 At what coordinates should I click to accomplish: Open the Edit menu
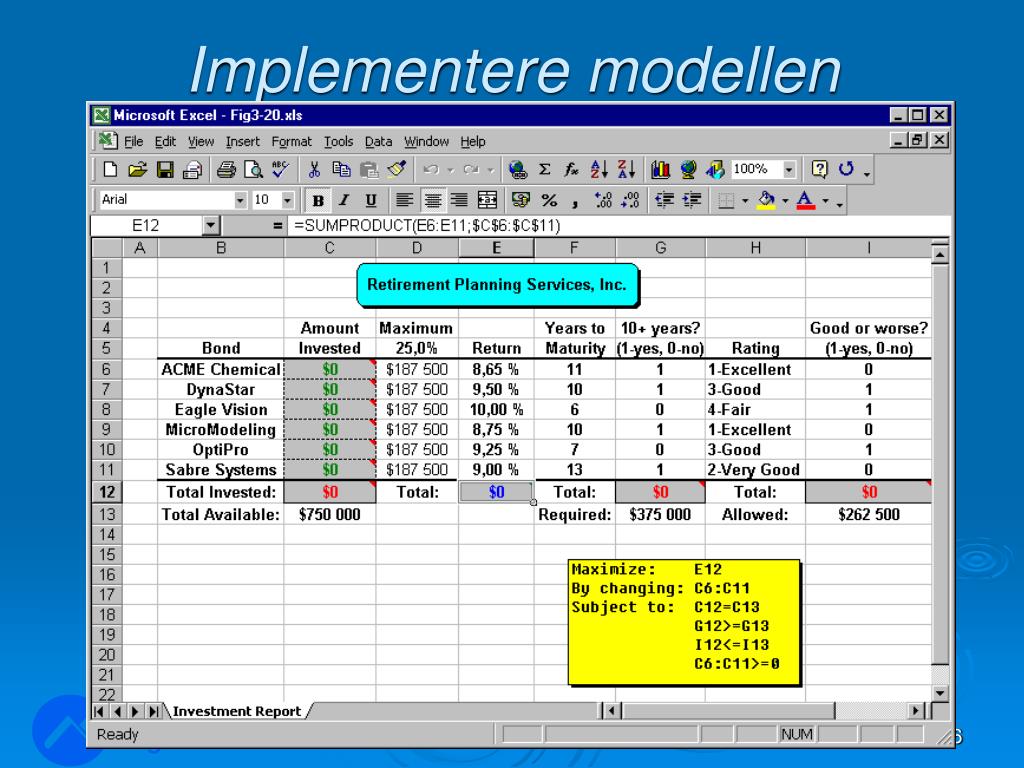(165, 142)
